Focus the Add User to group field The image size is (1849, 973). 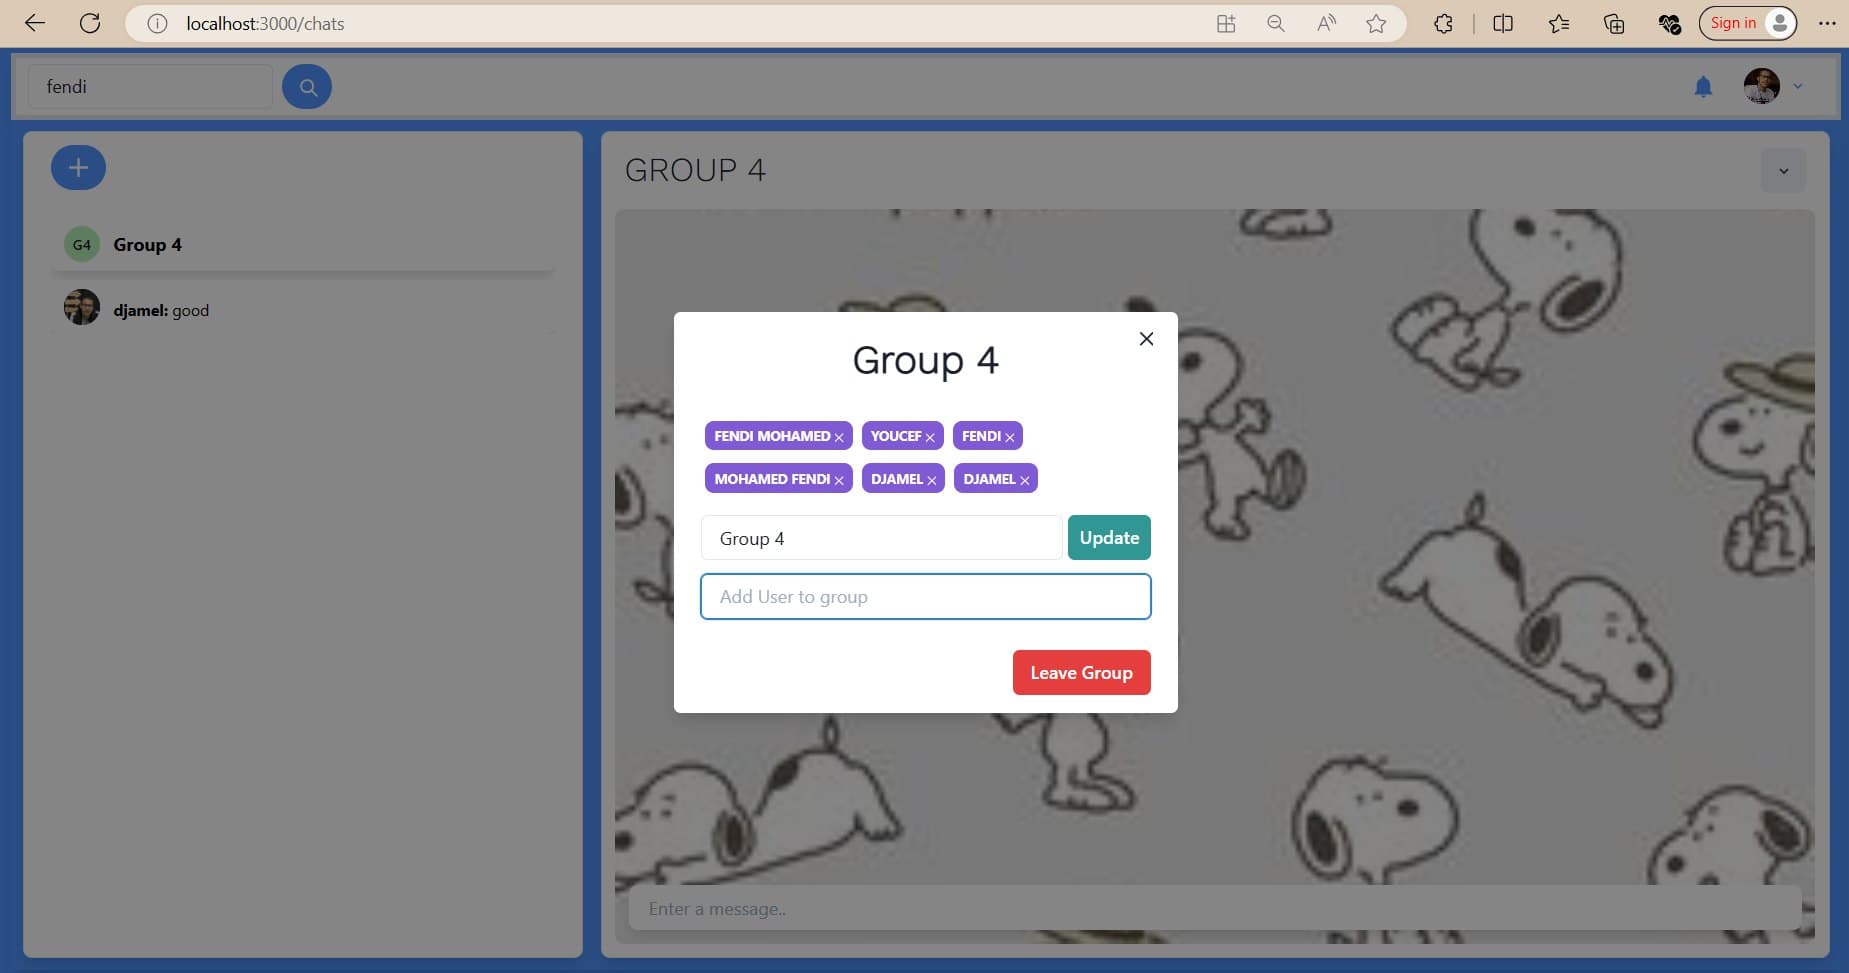tap(925, 597)
